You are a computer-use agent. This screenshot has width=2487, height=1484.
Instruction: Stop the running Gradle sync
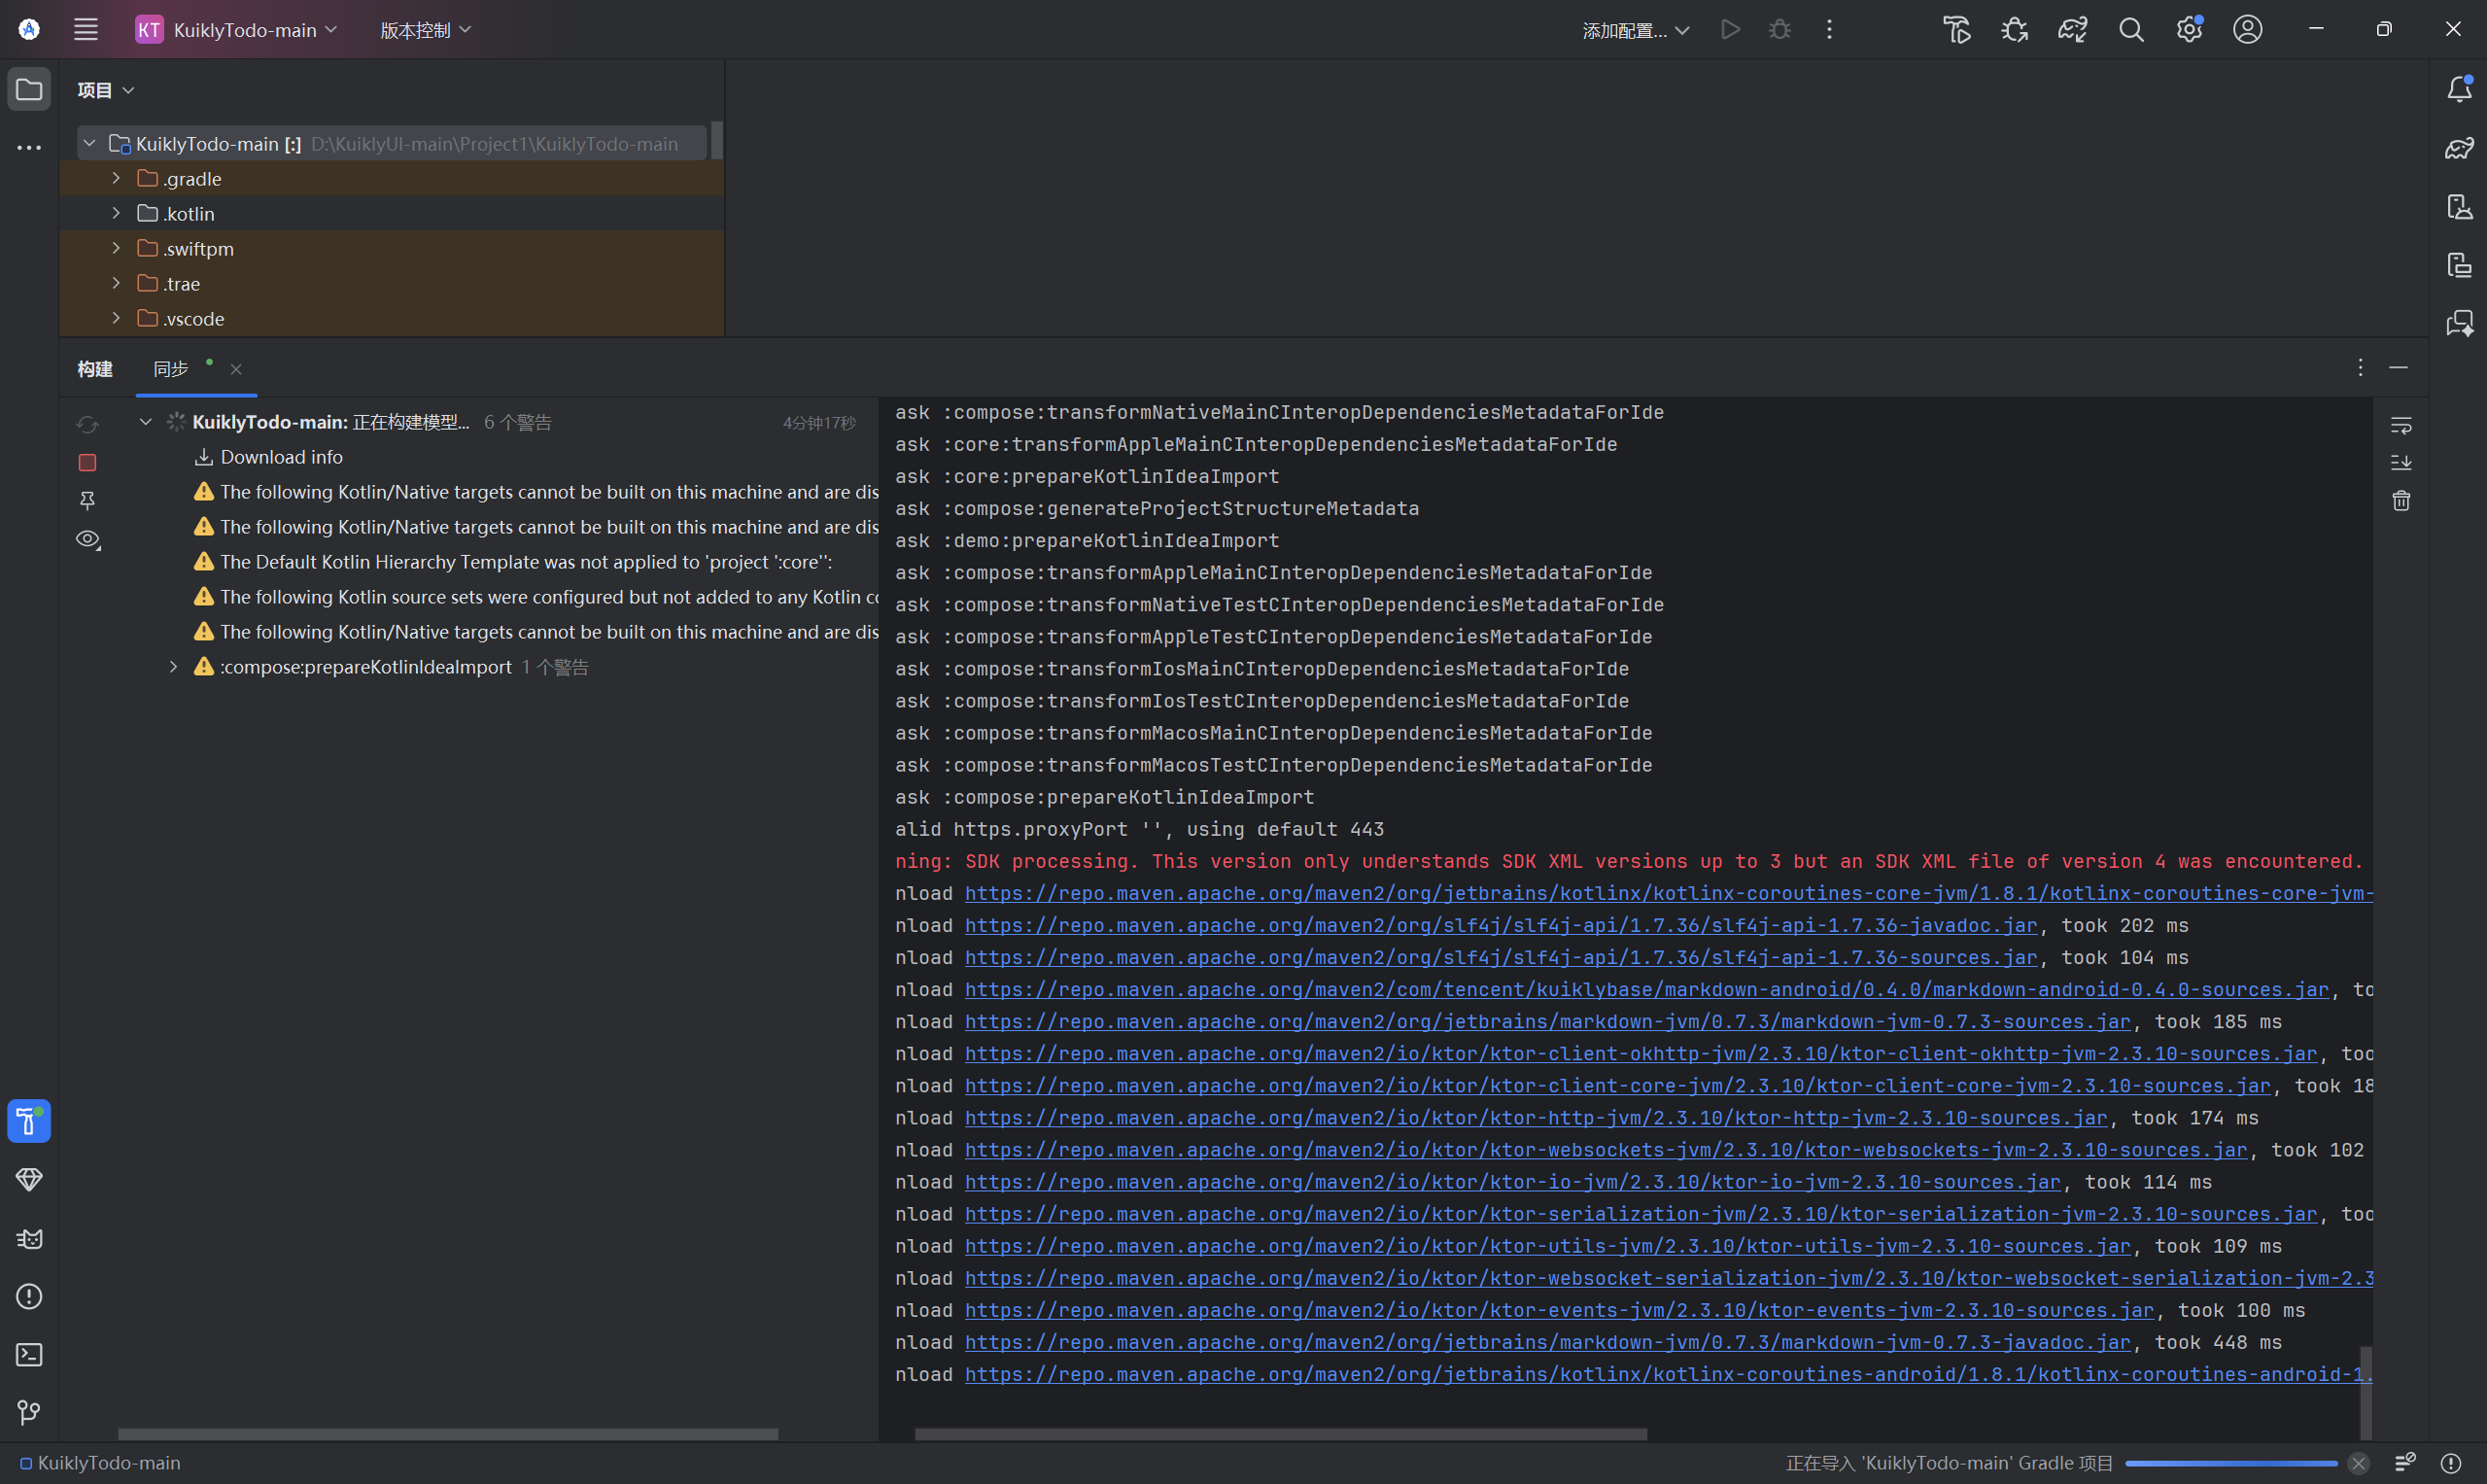[87, 462]
